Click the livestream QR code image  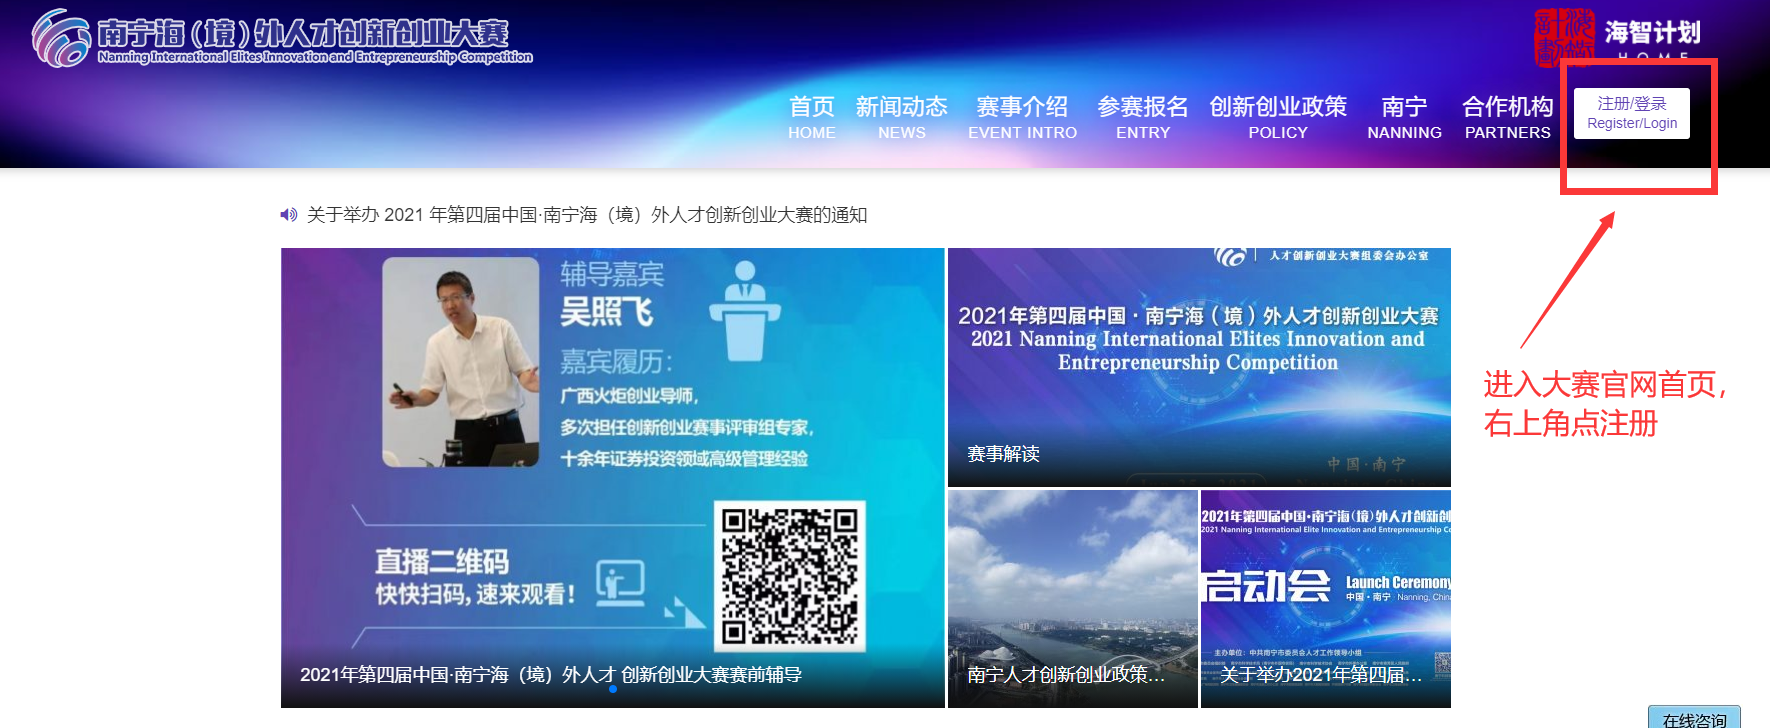coord(789,576)
